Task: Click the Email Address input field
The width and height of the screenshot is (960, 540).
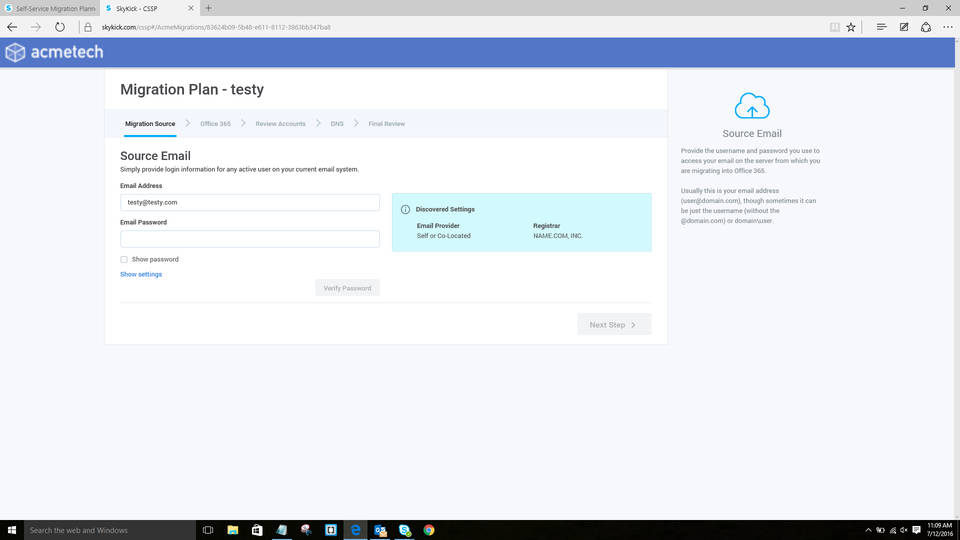Action: coord(250,202)
